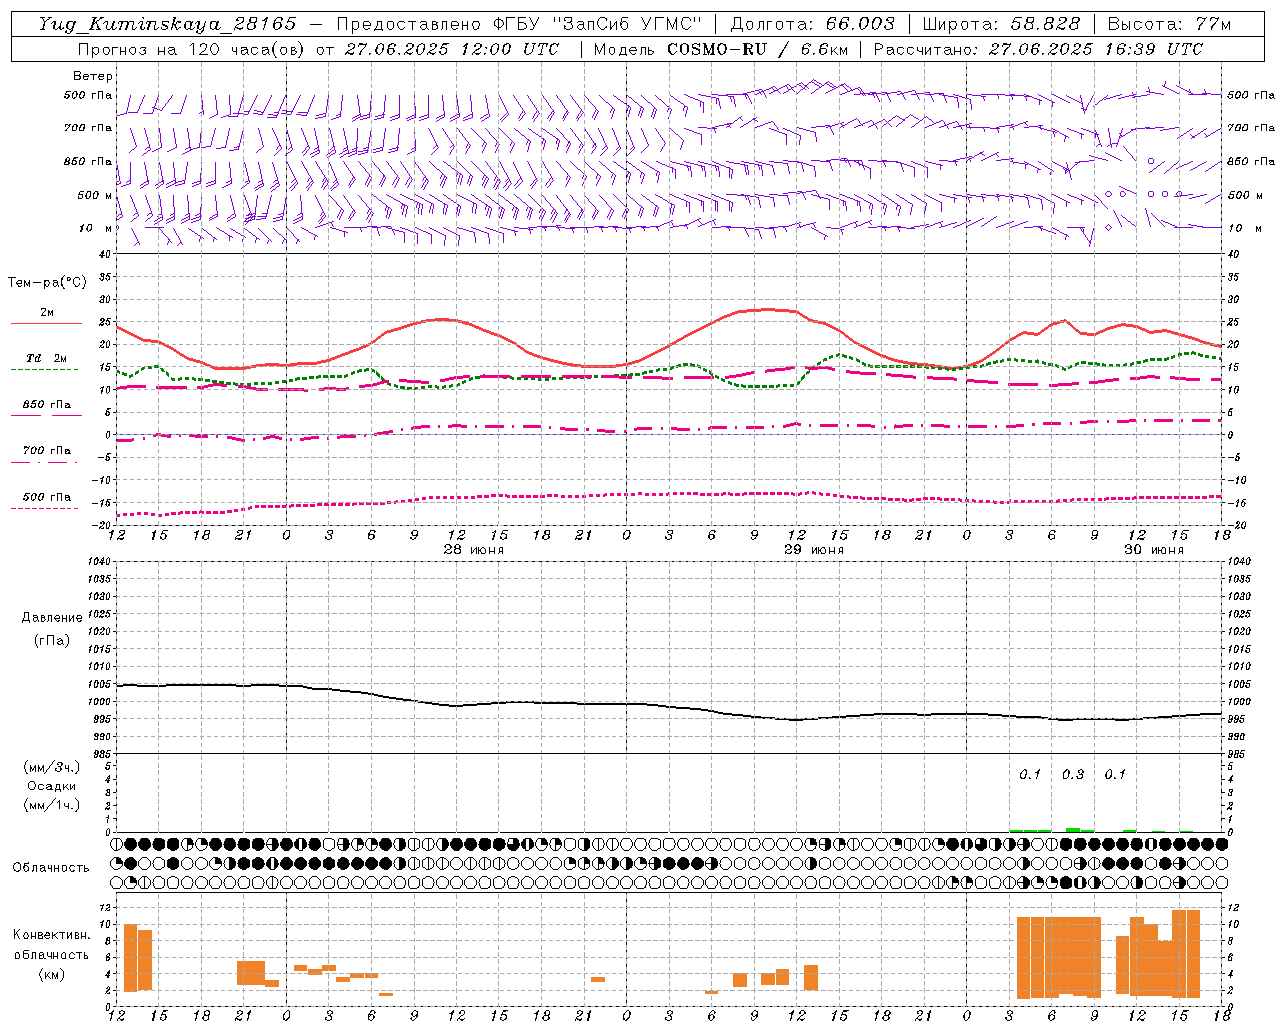Image resolution: width=1280 pixels, height=1024 pixels.
Task: Select the (мм/1ч.) precipitation unit label
Action: (52, 805)
